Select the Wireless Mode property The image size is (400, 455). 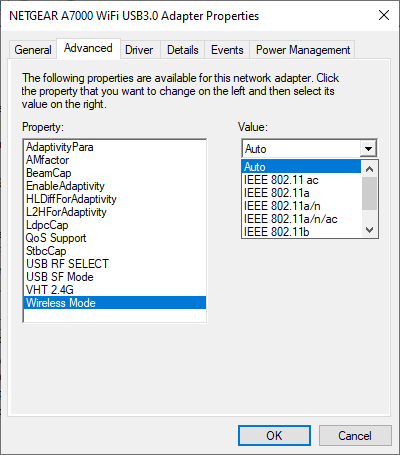[115, 303]
